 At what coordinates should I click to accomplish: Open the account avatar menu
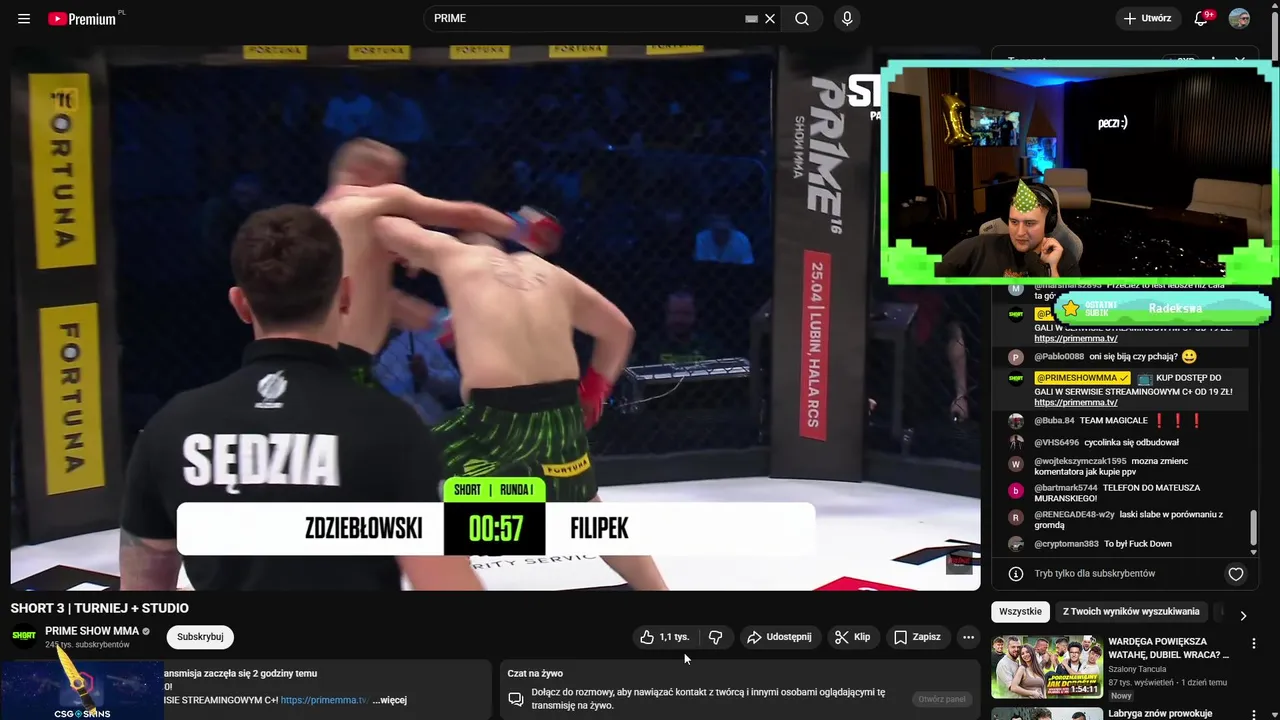pyautogui.click(x=1239, y=19)
